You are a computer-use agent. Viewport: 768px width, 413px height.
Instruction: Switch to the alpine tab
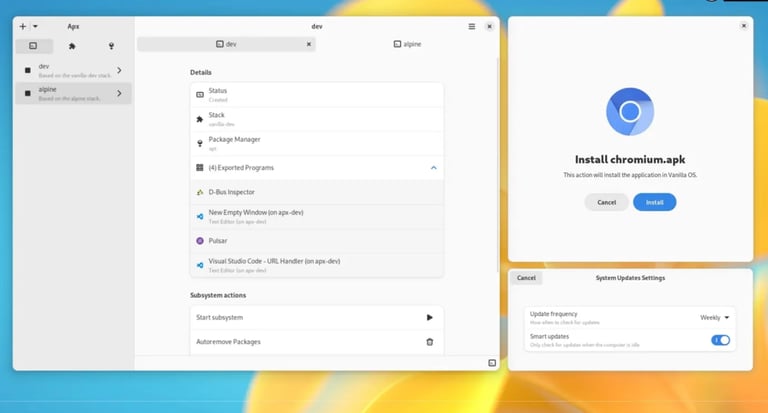point(408,44)
